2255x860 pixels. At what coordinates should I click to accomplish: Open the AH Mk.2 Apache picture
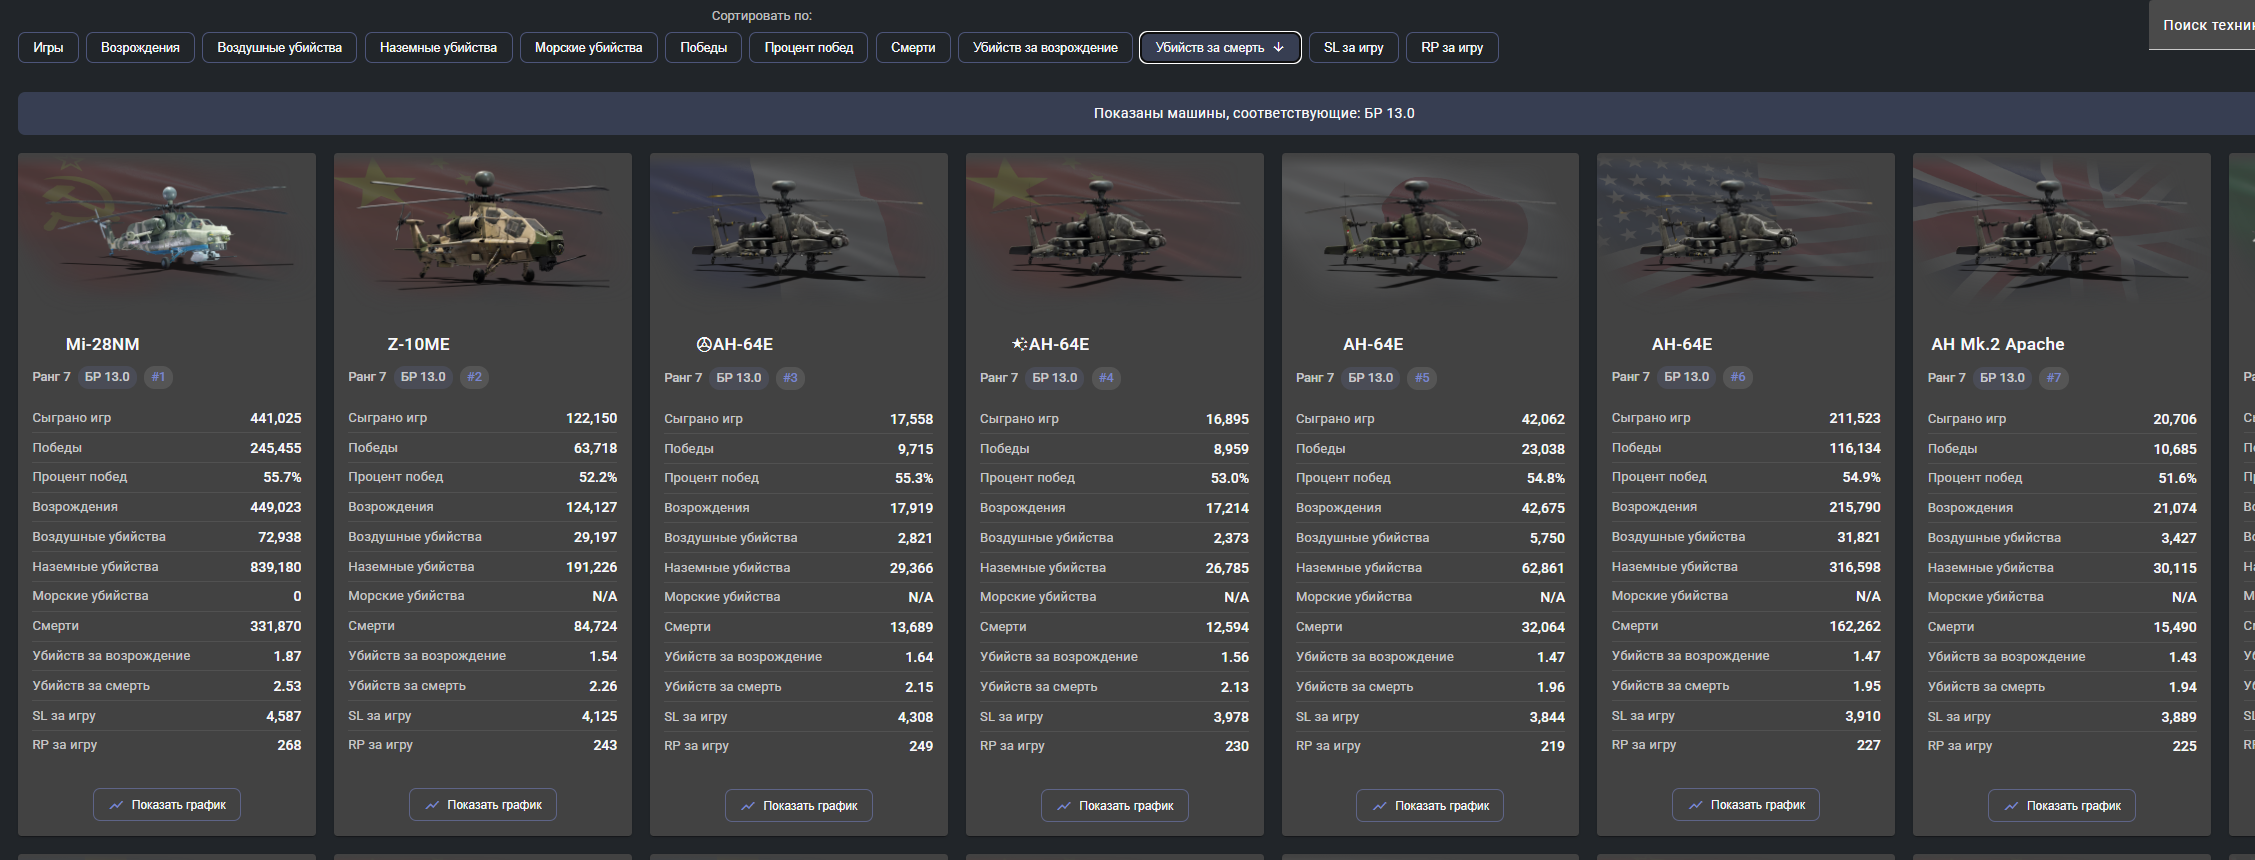point(2062,232)
